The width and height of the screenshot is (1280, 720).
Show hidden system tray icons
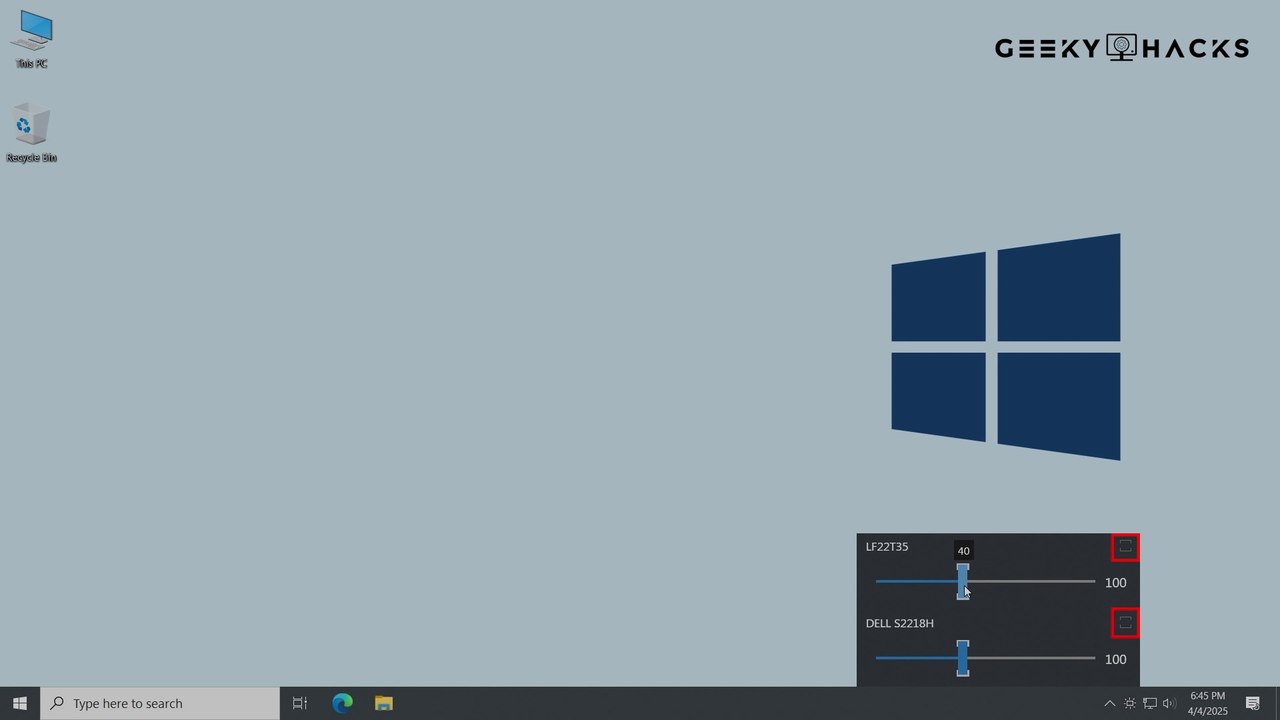point(1109,704)
